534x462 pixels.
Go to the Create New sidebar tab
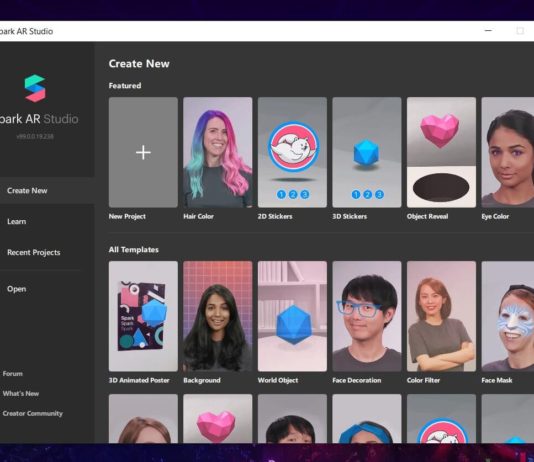click(47, 191)
